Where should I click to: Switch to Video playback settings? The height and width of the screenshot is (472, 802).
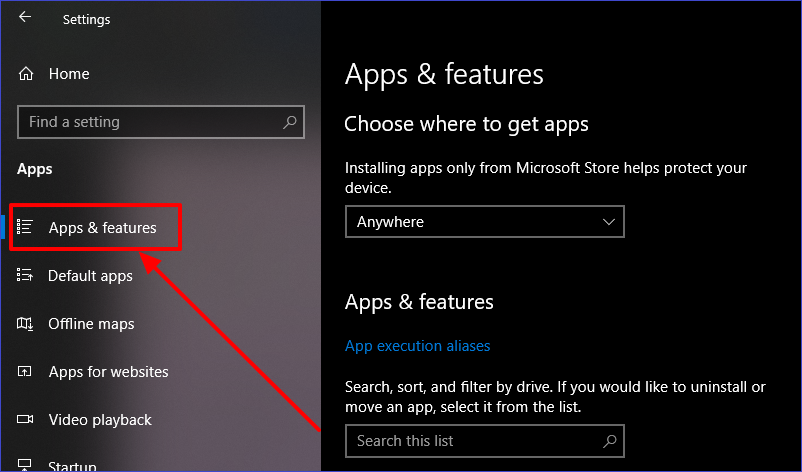pos(100,420)
